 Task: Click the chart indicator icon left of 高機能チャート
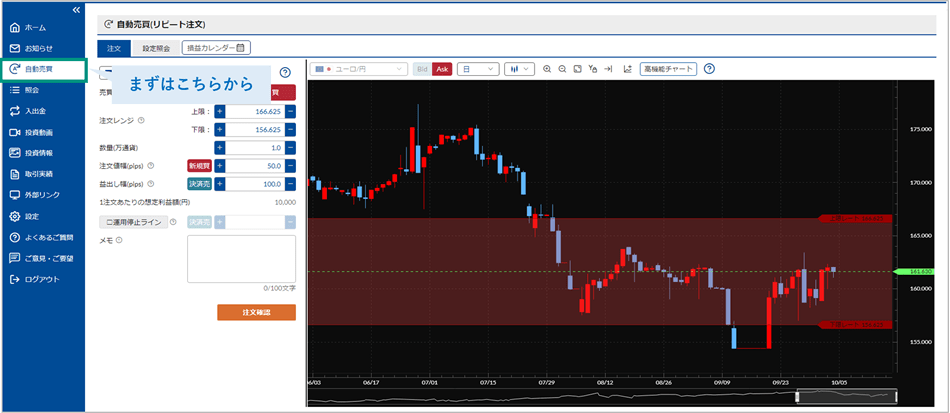(x=627, y=69)
